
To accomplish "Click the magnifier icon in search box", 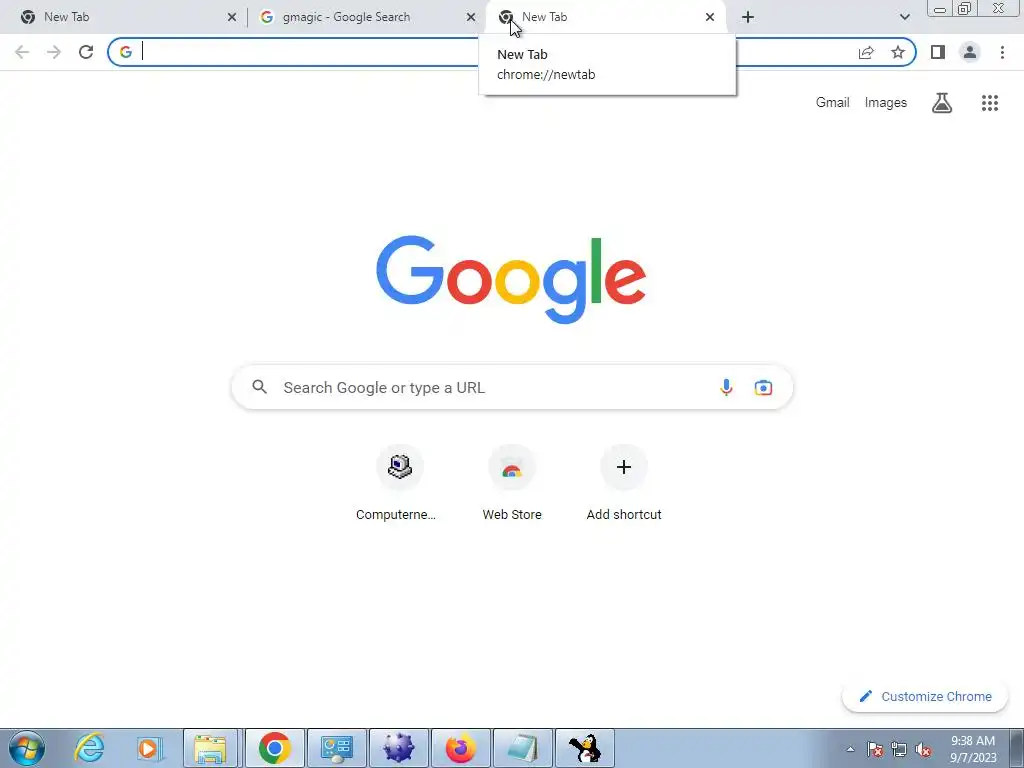I will [260, 387].
